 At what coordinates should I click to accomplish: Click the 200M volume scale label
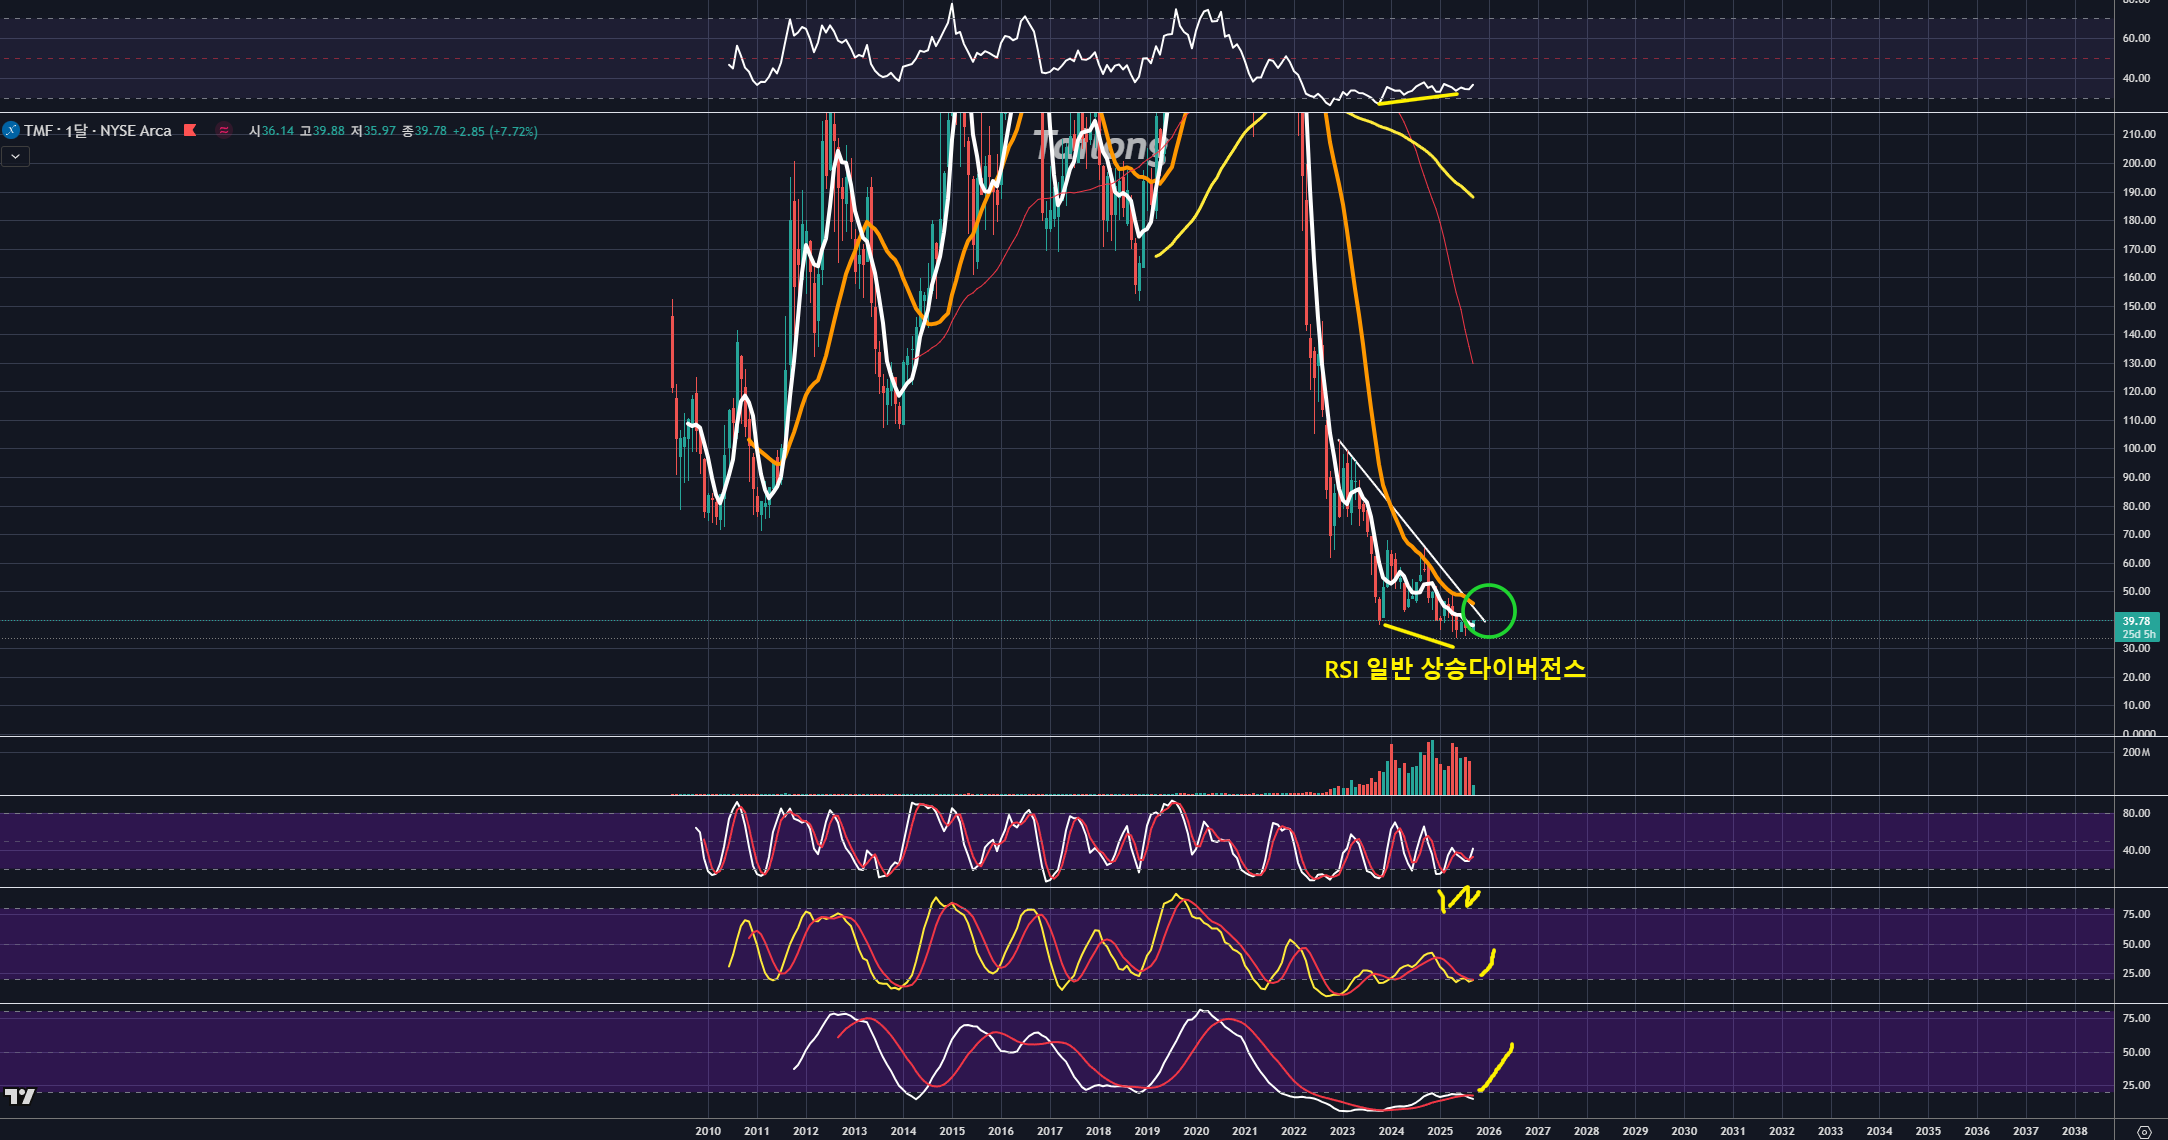(2136, 752)
